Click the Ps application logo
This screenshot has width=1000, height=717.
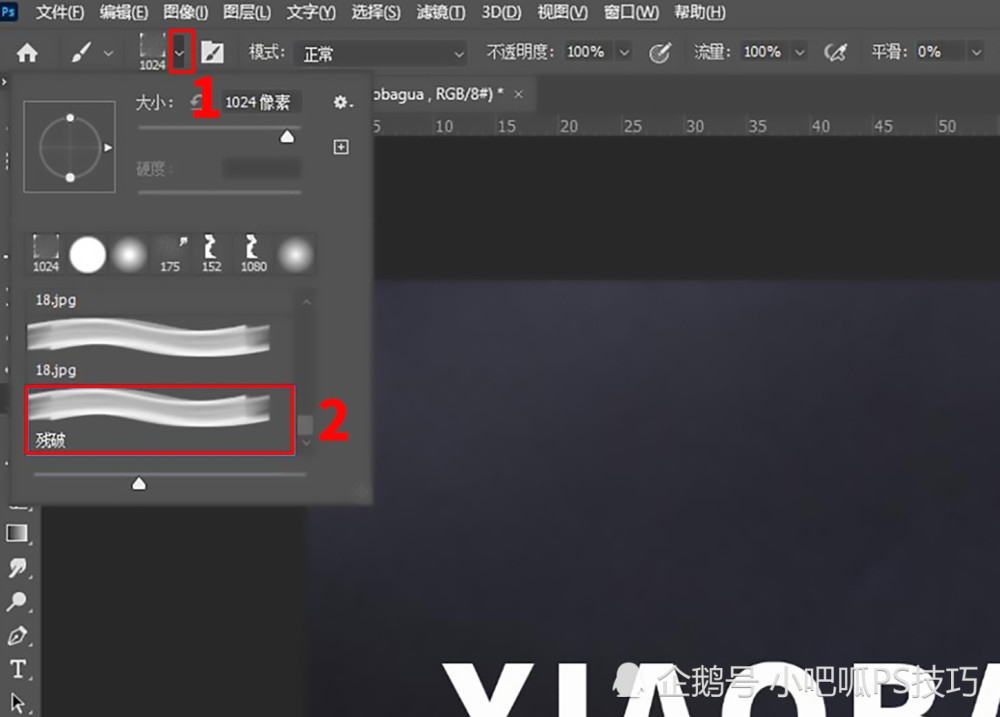[8, 11]
